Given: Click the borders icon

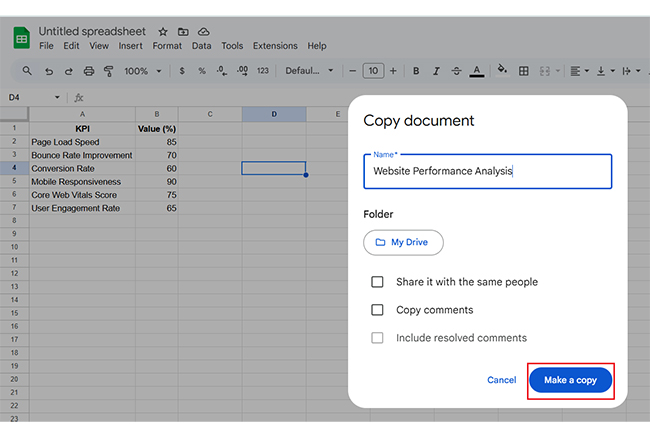Looking at the screenshot, I should 524,71.
